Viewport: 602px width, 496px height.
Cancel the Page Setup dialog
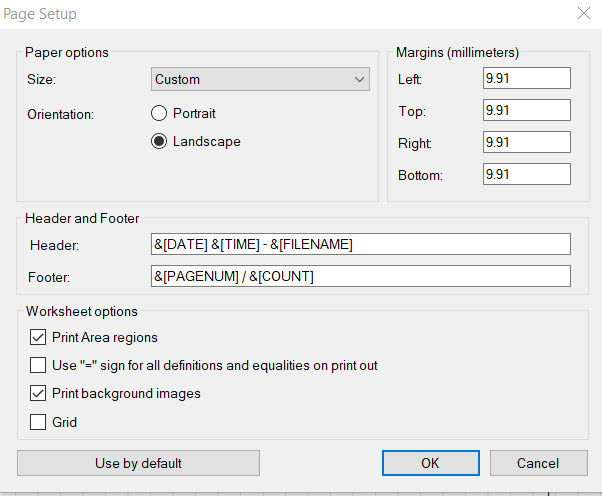[538, 463]
